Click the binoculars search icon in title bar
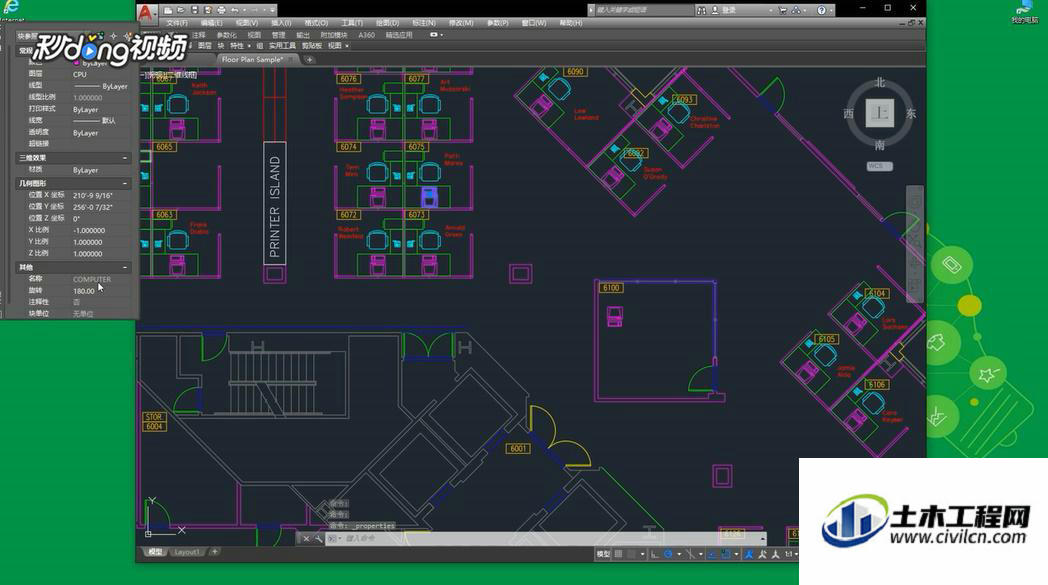The width and height of the screenshot is (1048, 585). [701, 10]
